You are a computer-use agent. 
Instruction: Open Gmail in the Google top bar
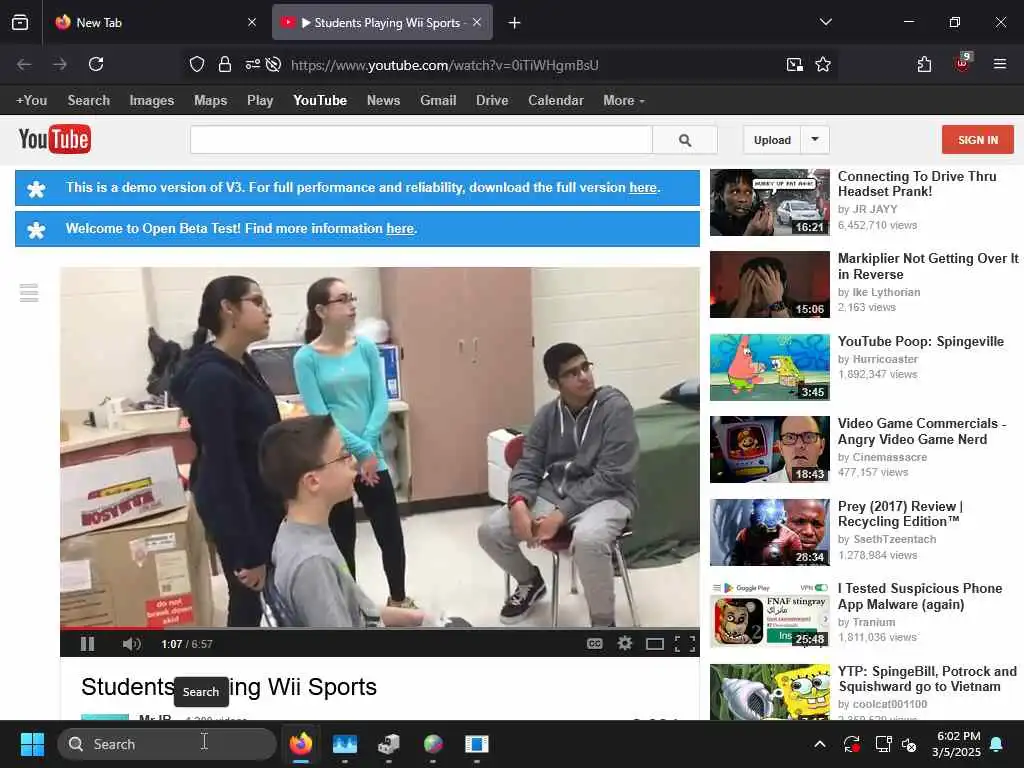click(x=438, y=101)
